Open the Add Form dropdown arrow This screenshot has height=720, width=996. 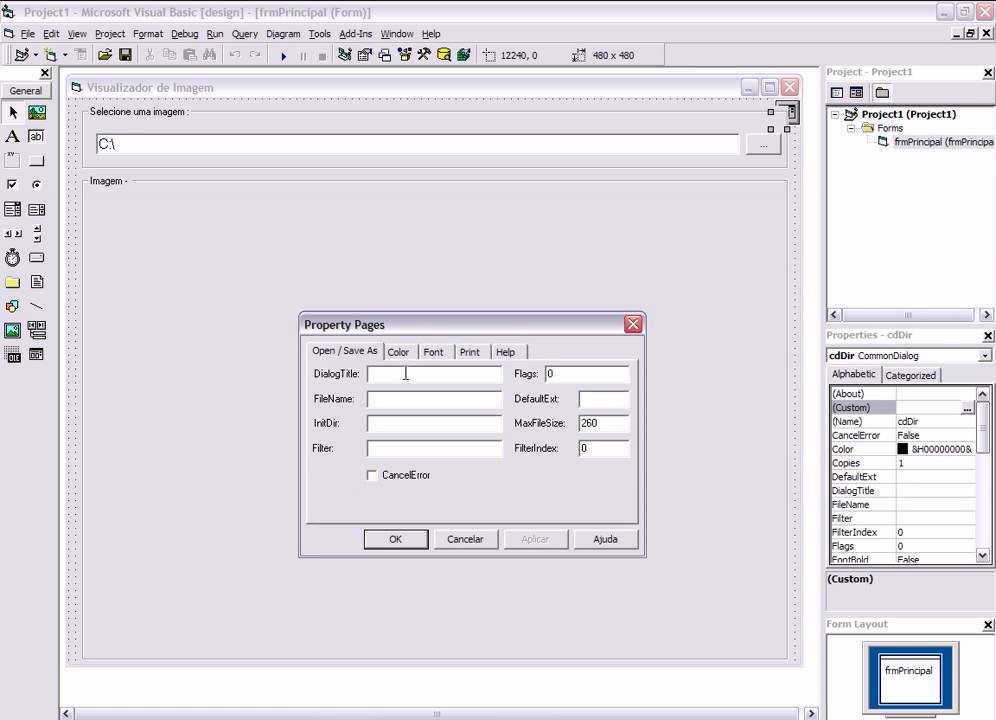click(x=65, y=55)
